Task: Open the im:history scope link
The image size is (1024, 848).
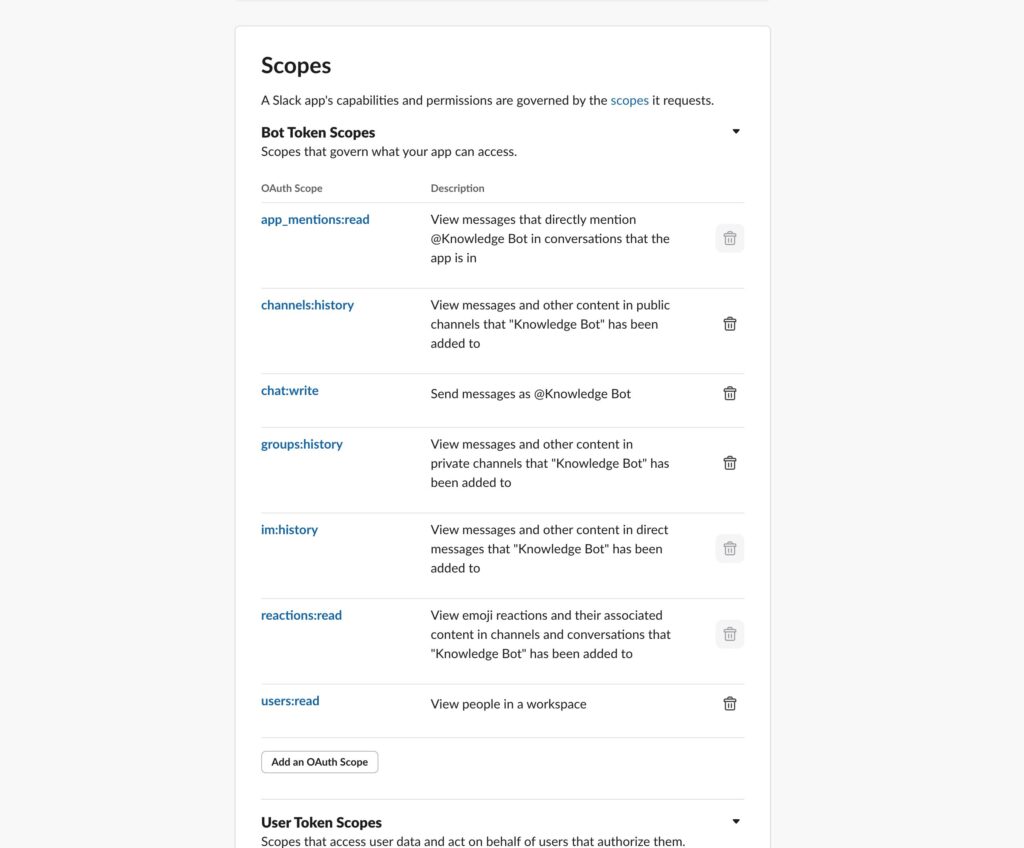Action: coord(289,530)
